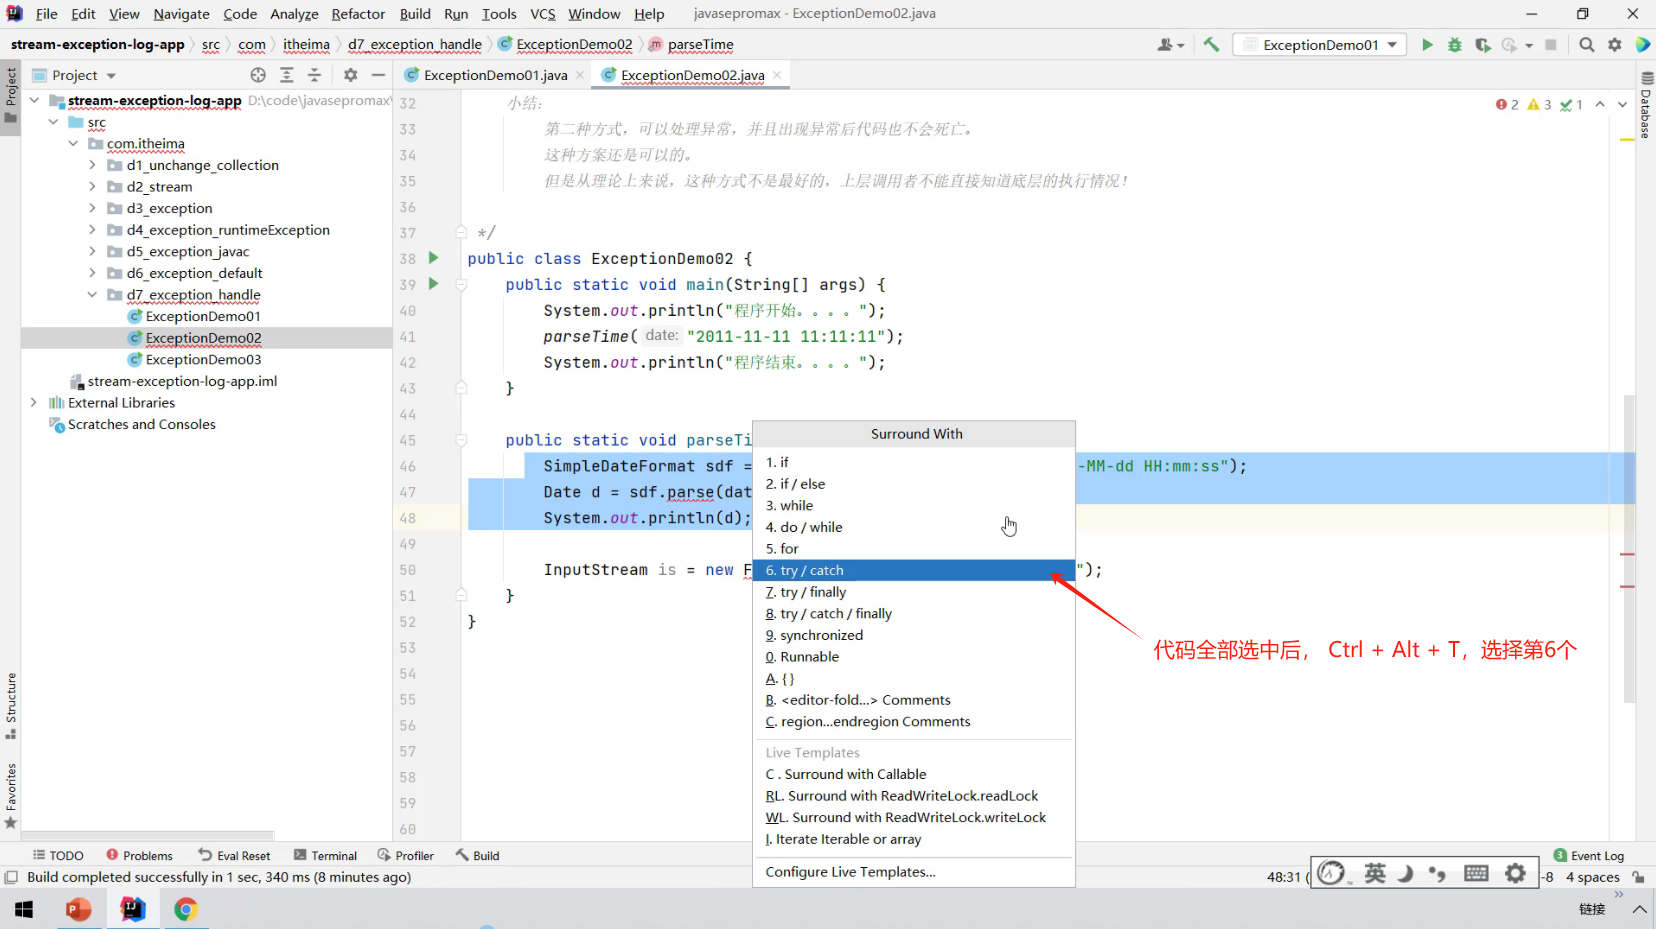Choose '8. try / catch / finally' option
Image resolution: width=1656 pixels, height=929 pixels.
[x=914, y=614]
